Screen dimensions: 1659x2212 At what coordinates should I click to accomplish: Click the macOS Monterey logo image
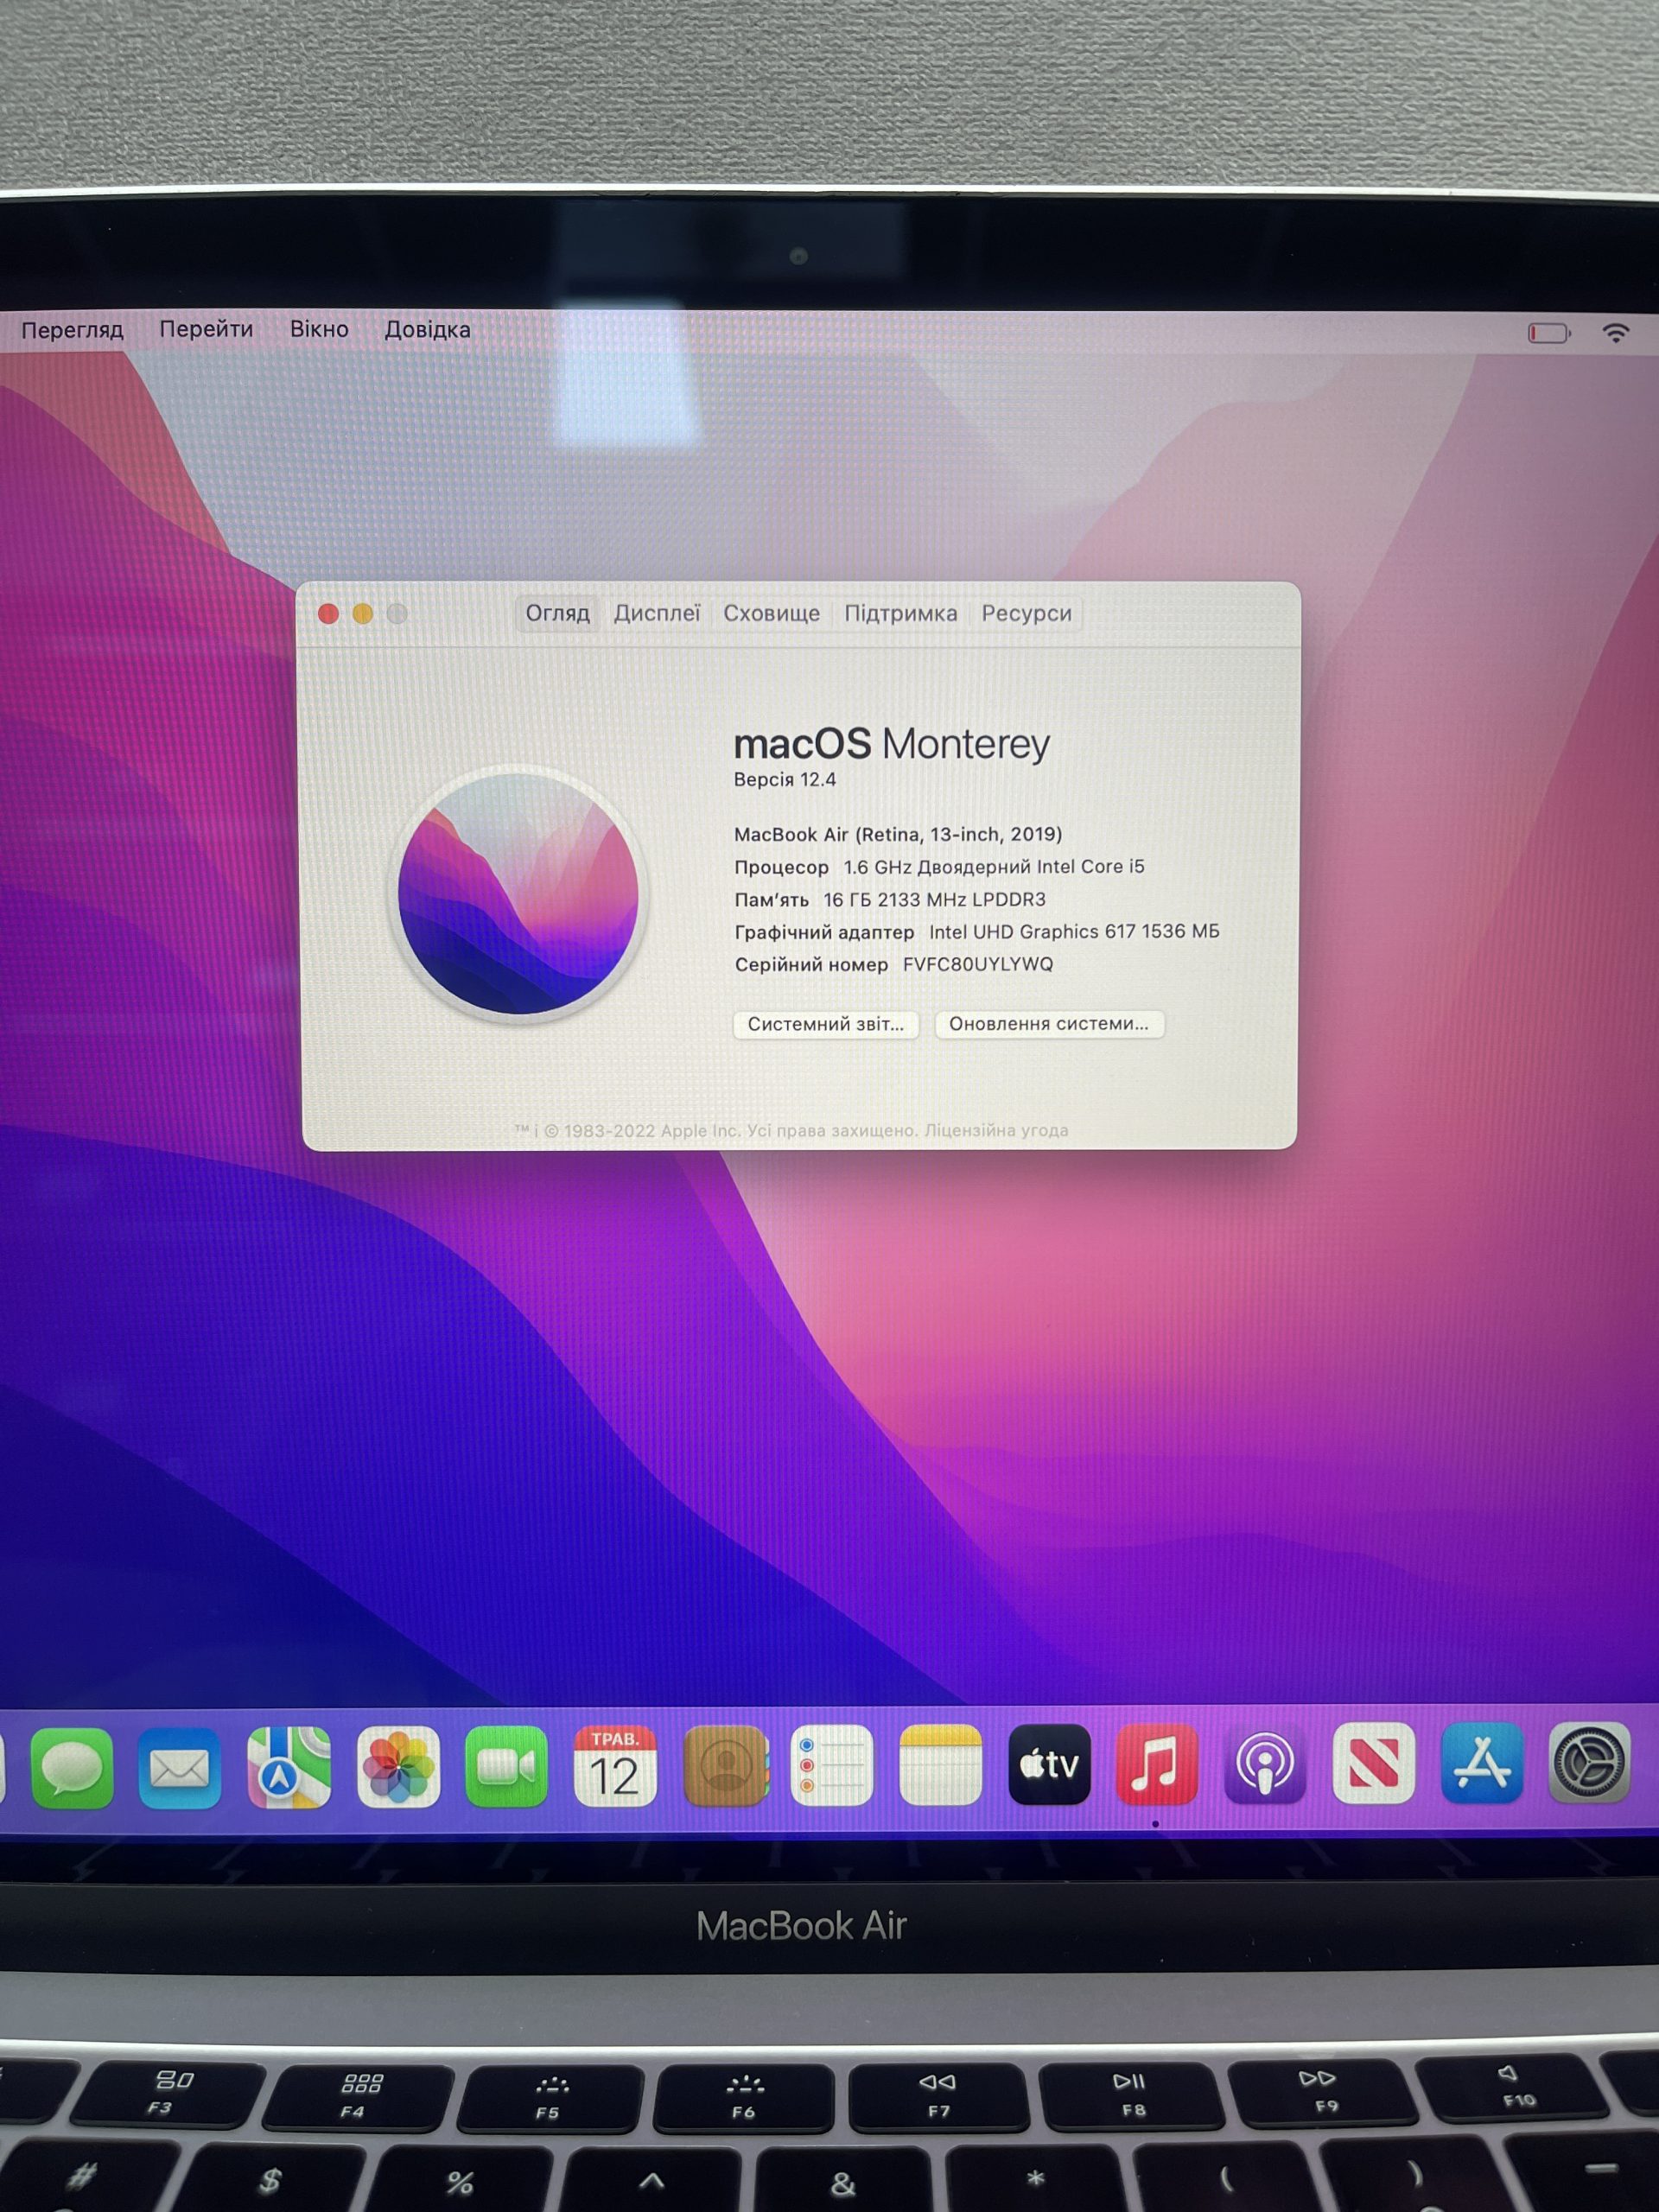pyautogui.click(x=518, y=893)
